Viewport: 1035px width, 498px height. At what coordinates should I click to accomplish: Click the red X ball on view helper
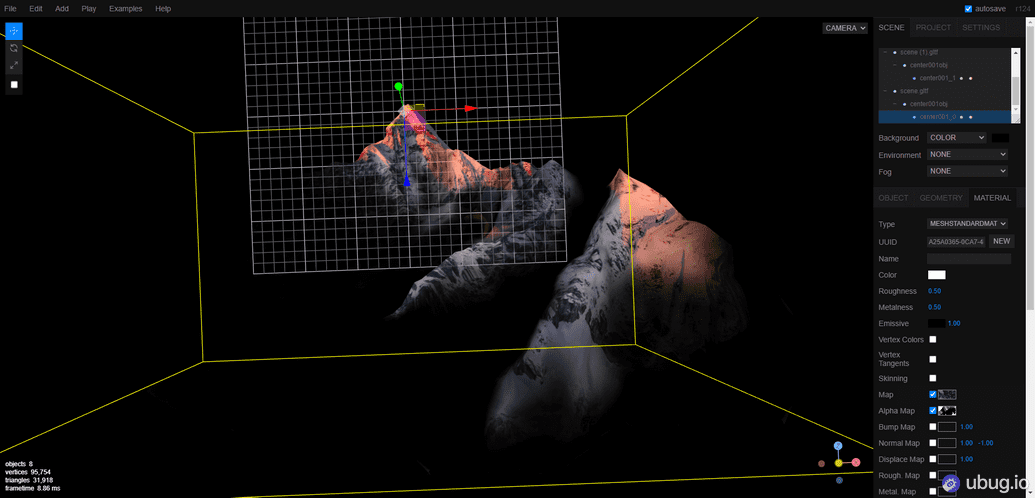click(855, 462)
